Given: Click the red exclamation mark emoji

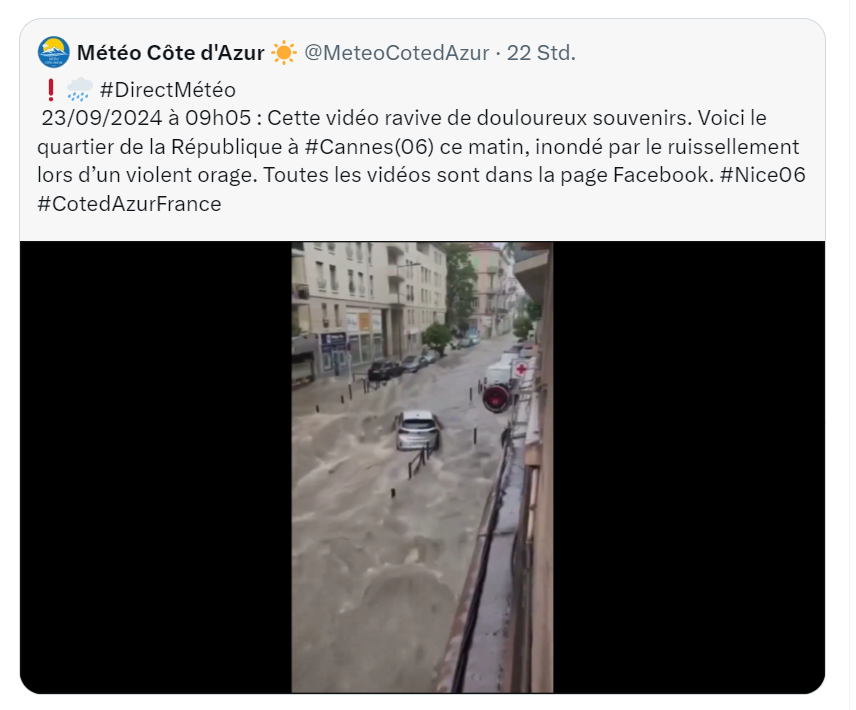Looking at the screenshot, I should tap(50, 90).
